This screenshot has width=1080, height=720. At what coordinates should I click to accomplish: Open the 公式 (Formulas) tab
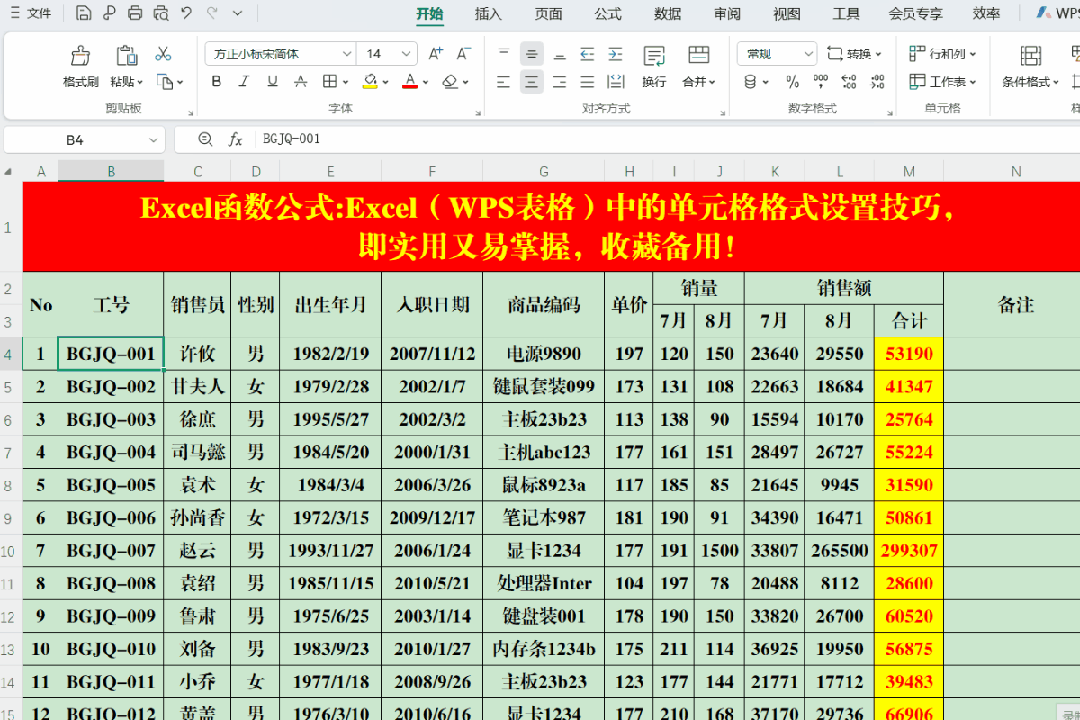[x=607, y=13]
